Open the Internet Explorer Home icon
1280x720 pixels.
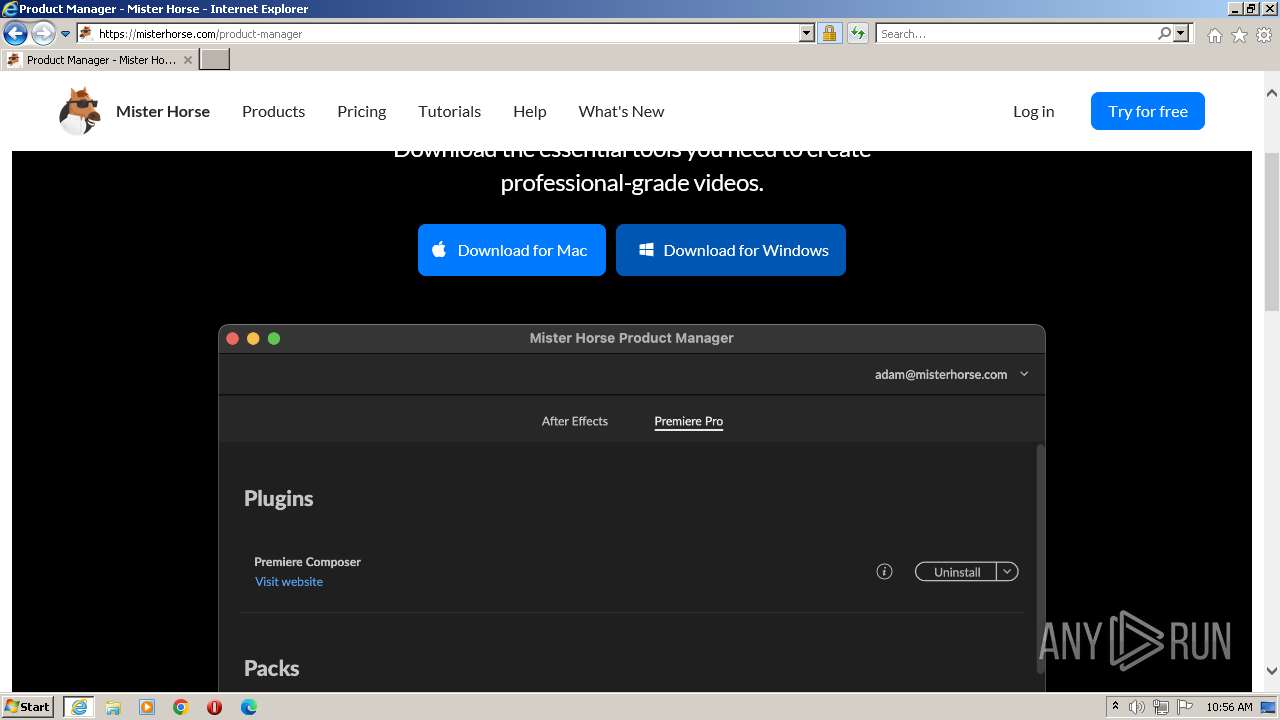(1214, 35)
